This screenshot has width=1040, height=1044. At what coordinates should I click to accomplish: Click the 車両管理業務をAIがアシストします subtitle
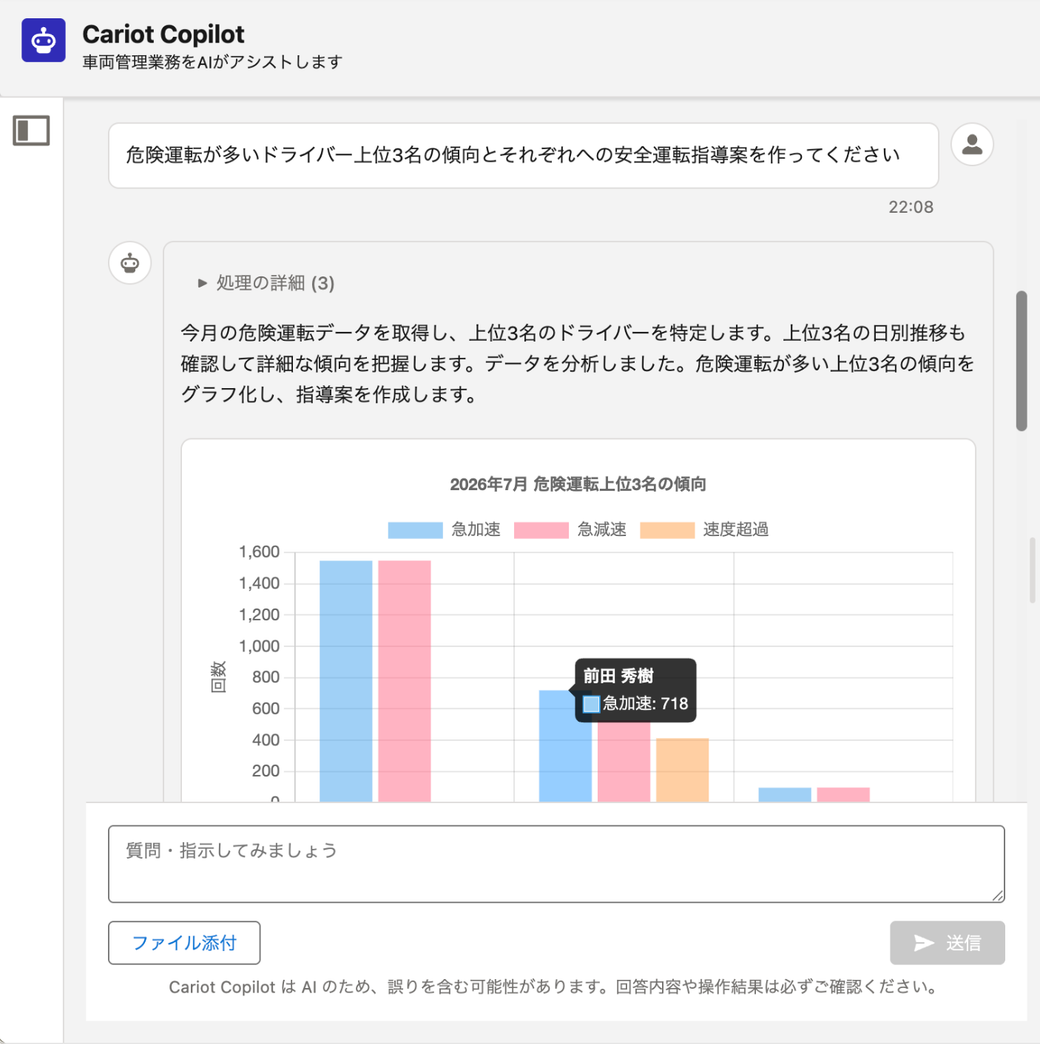point(212,62)
